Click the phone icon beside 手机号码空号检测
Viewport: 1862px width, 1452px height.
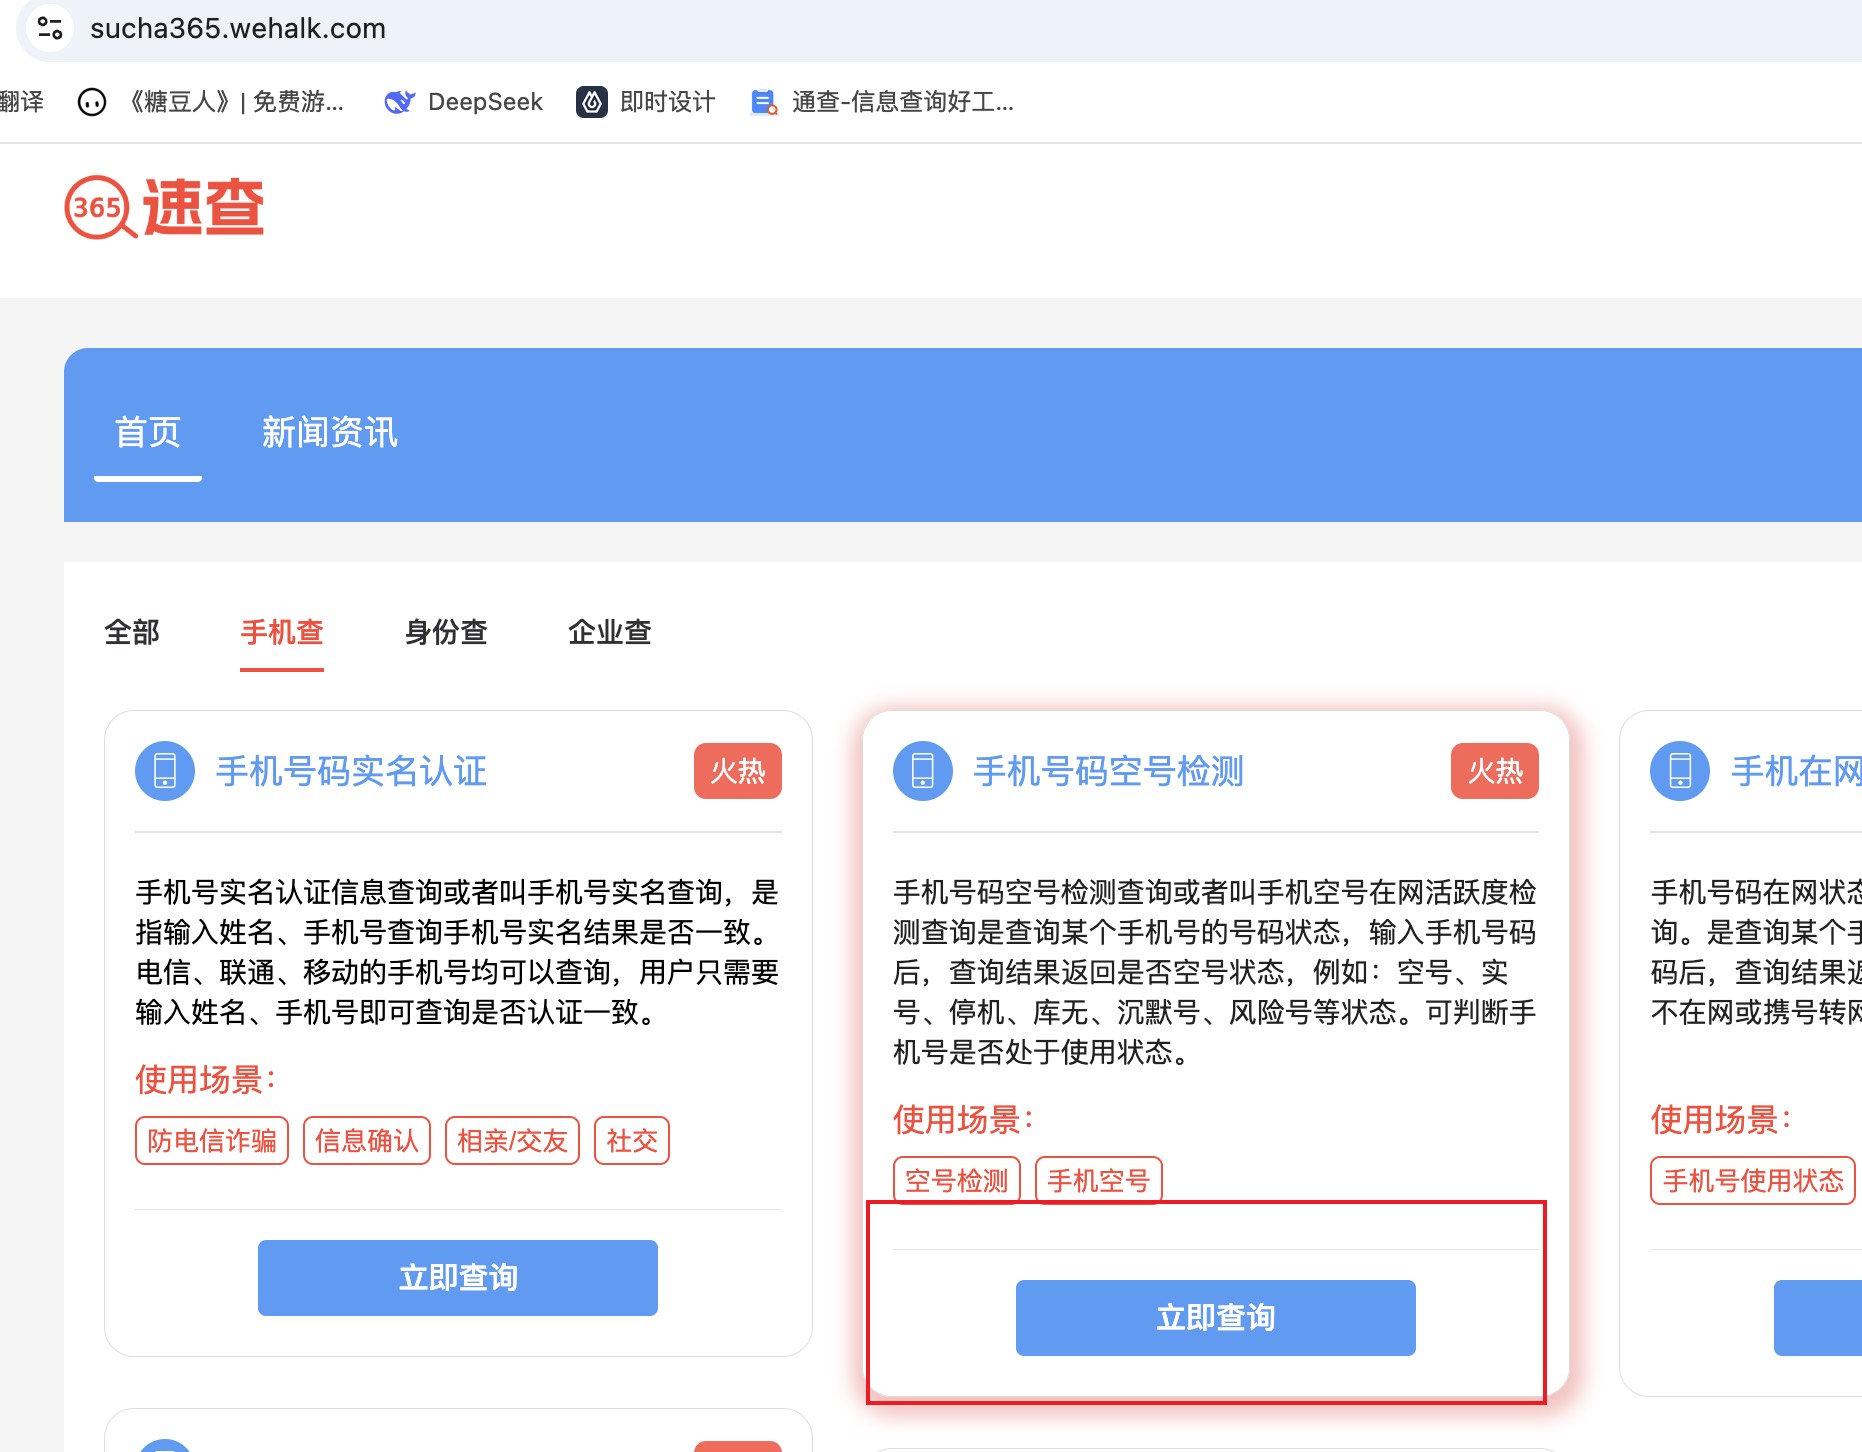[x=922, y=771]
